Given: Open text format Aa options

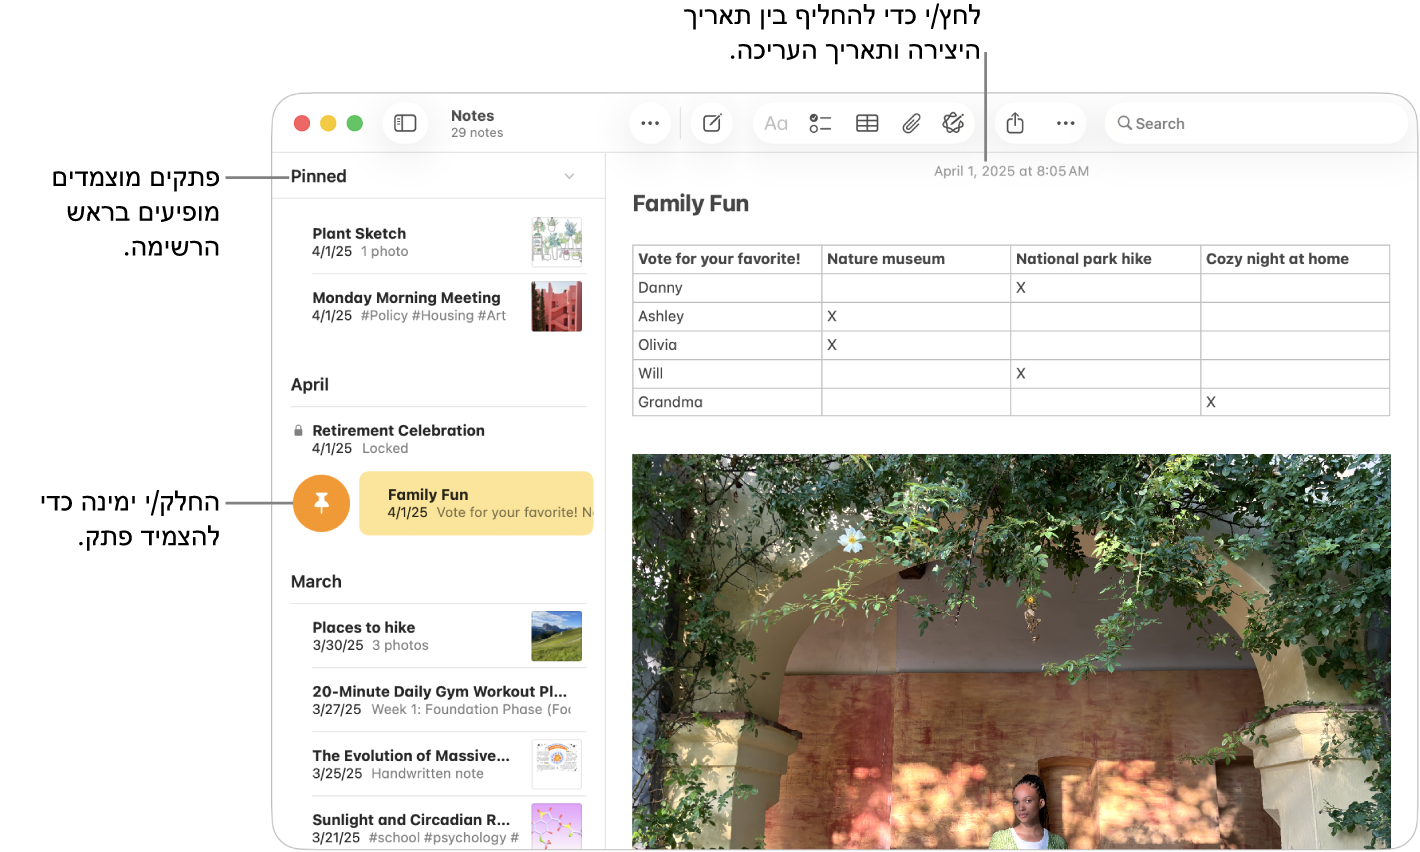Looking at the screenshot, I should pyautogui.click(x=776, y=123).
